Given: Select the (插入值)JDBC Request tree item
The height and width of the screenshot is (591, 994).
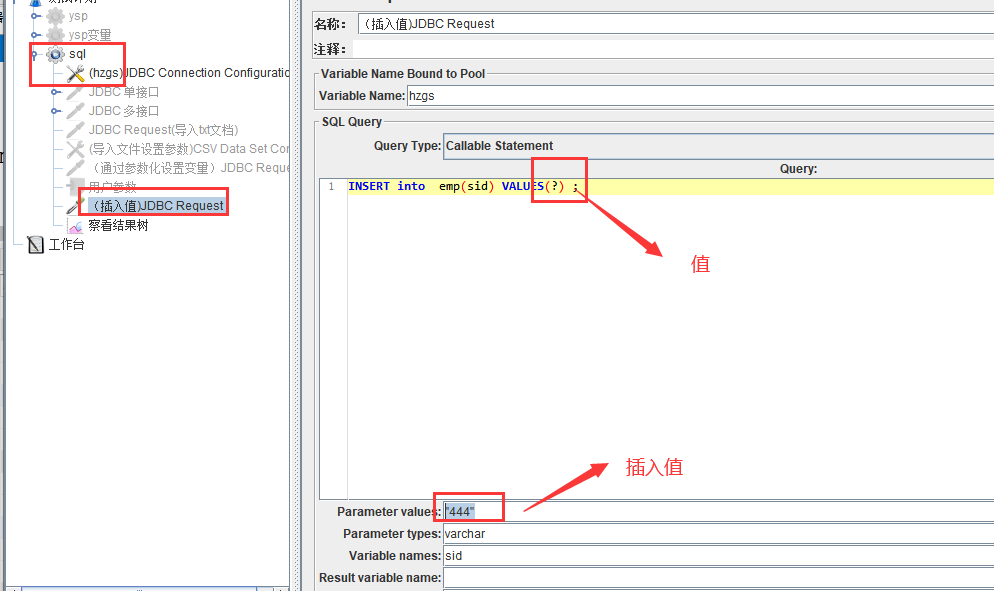Looking at the screenshot, I should coord(157,206).
